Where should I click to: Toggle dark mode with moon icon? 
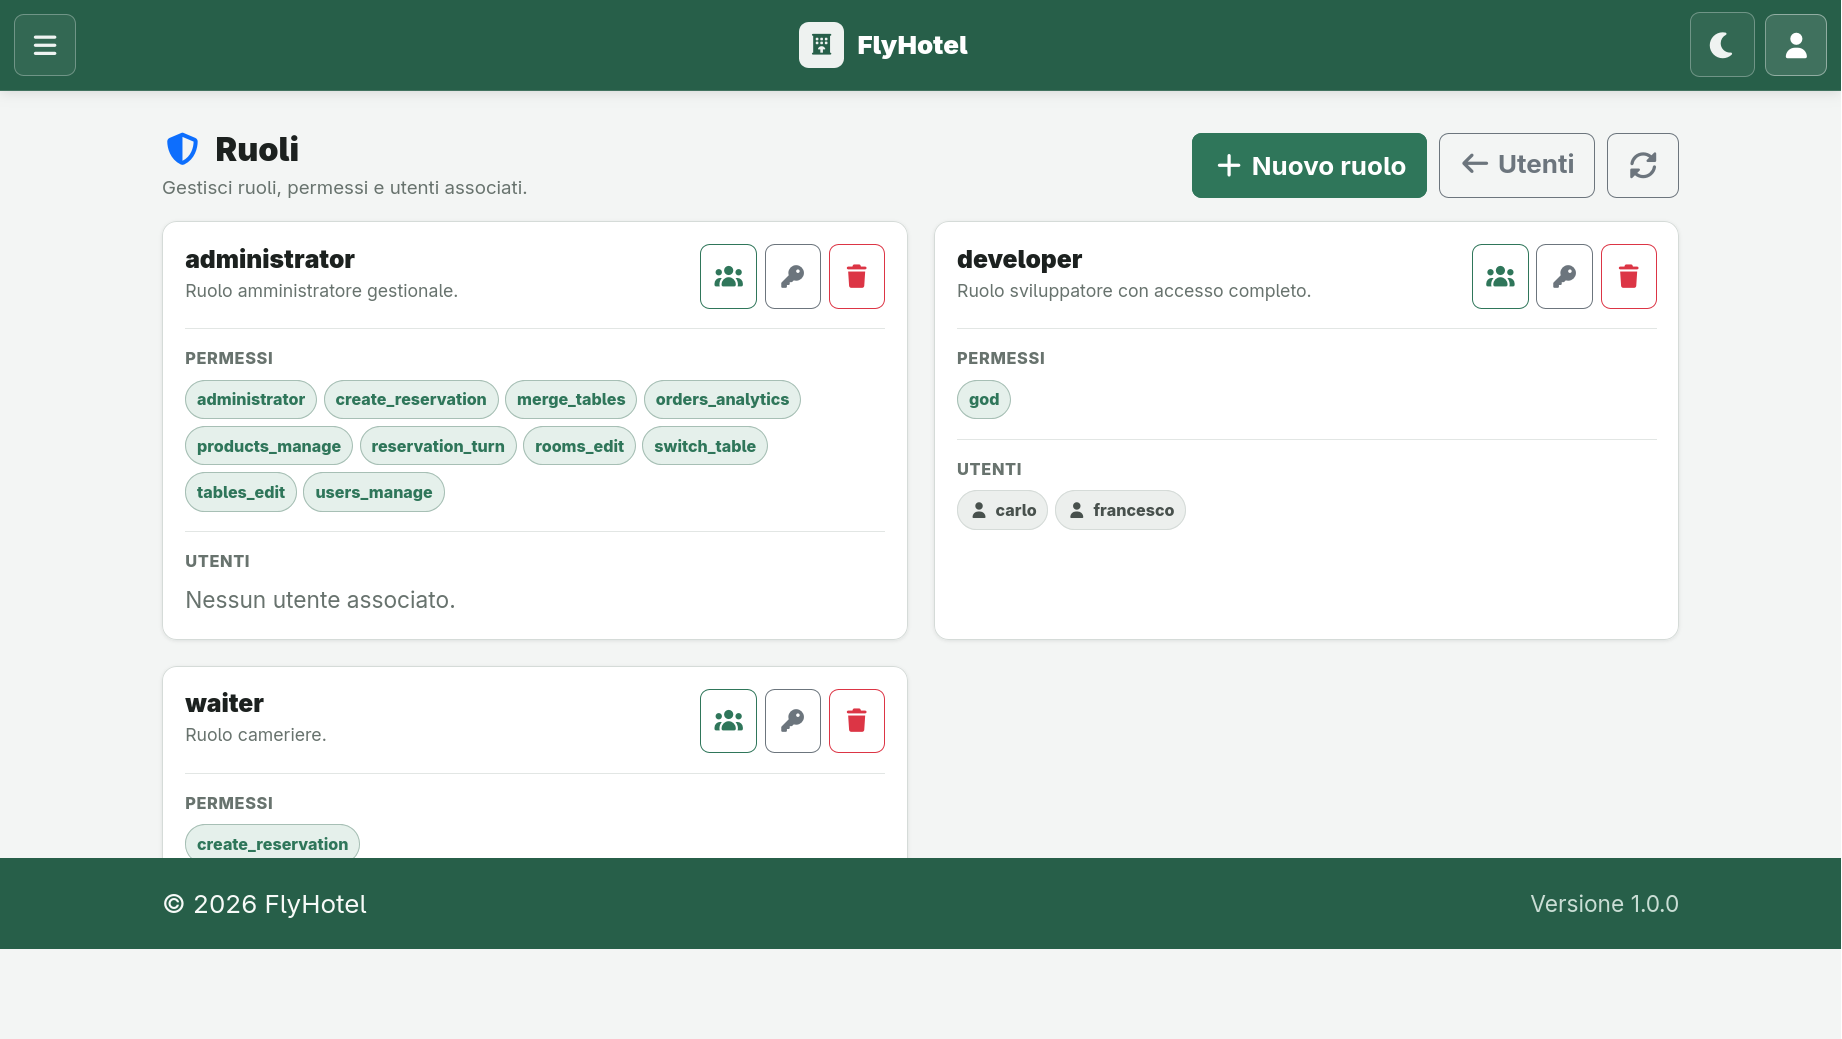click(x=1722, y=45)
